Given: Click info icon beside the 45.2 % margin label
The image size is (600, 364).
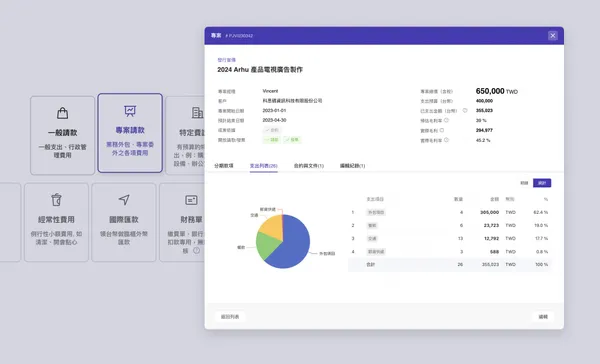Looking at the screenshot, I should [x=446, y=140].
